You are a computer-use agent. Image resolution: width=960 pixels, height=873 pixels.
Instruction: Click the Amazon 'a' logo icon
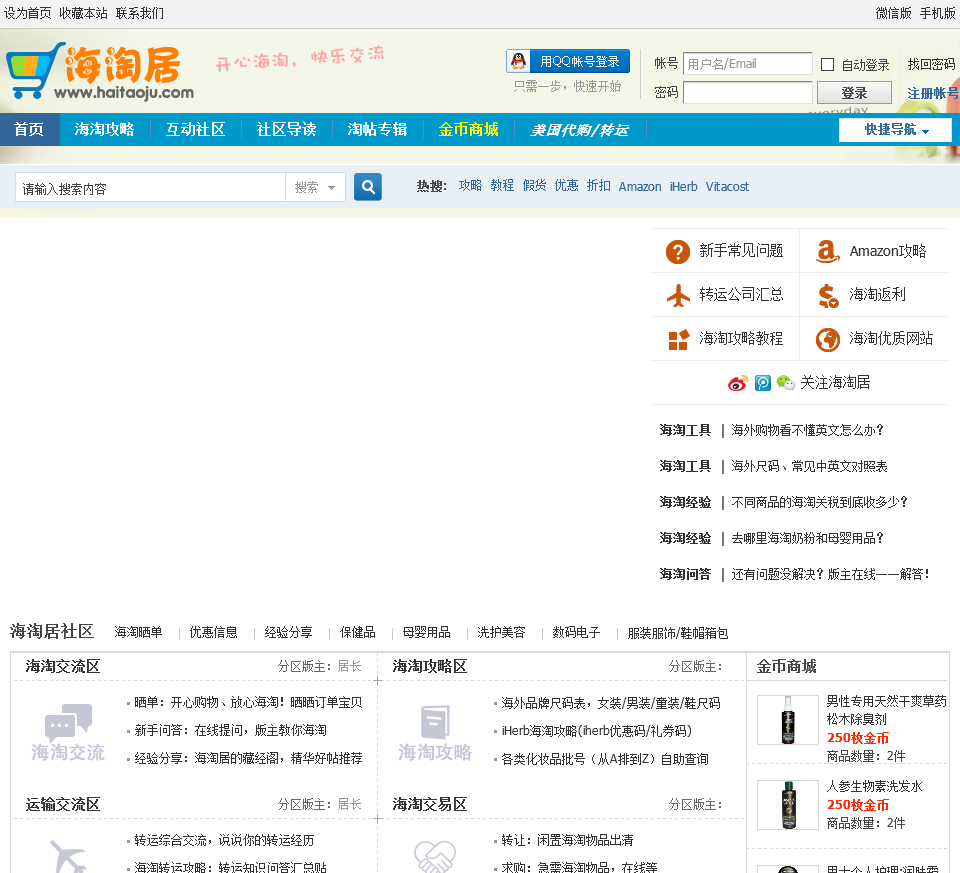tap(827, 251)
